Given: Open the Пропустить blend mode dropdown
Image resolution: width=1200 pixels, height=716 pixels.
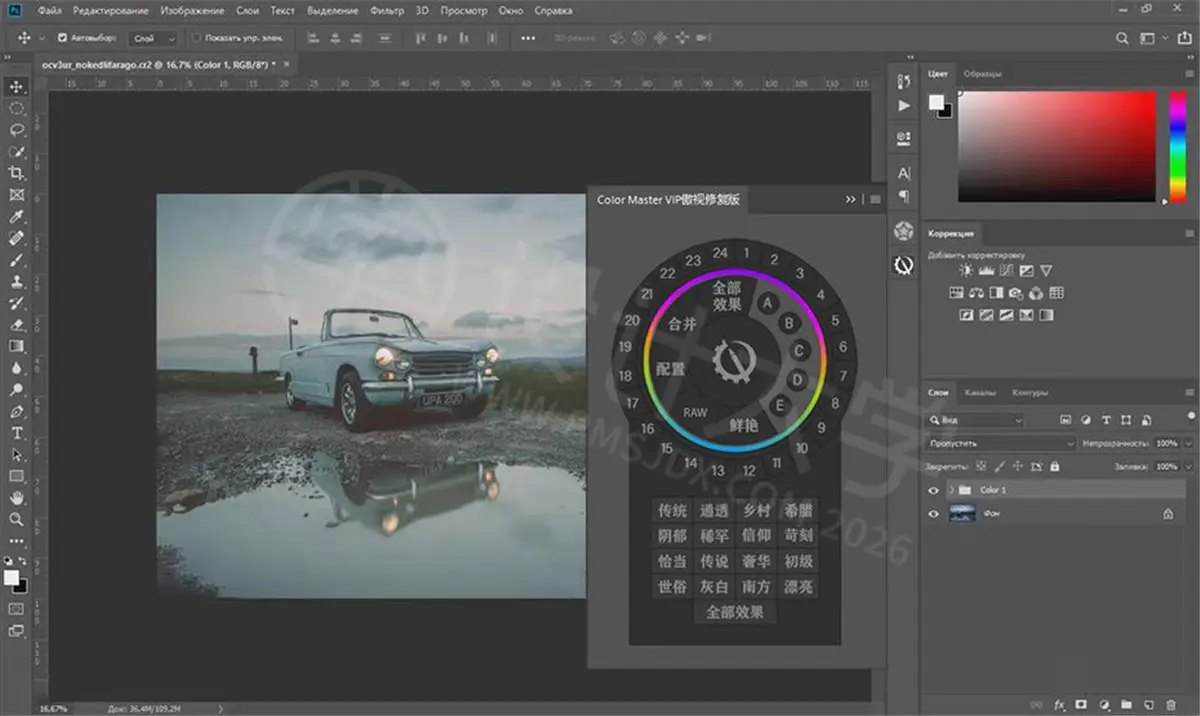Looking at the screenshot, I should pos(1002,443).
